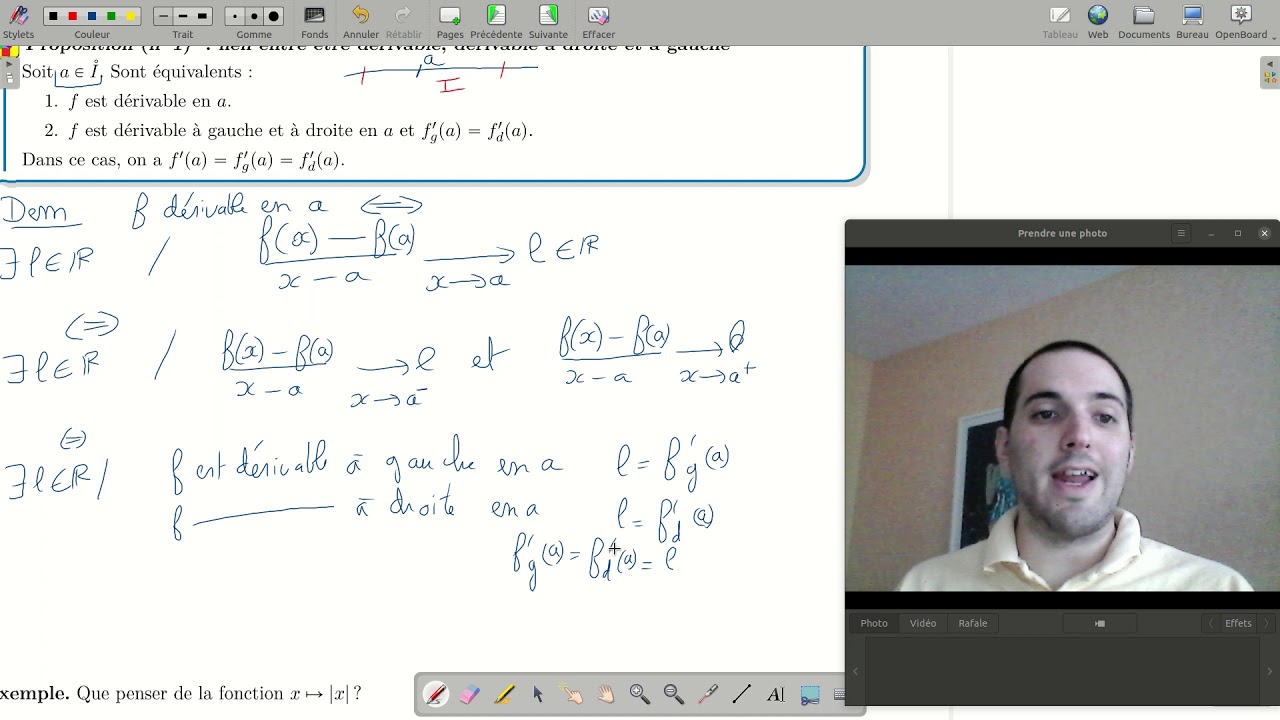
Task: Expand the right side library panel tab
Action: tap(1270, 73)
